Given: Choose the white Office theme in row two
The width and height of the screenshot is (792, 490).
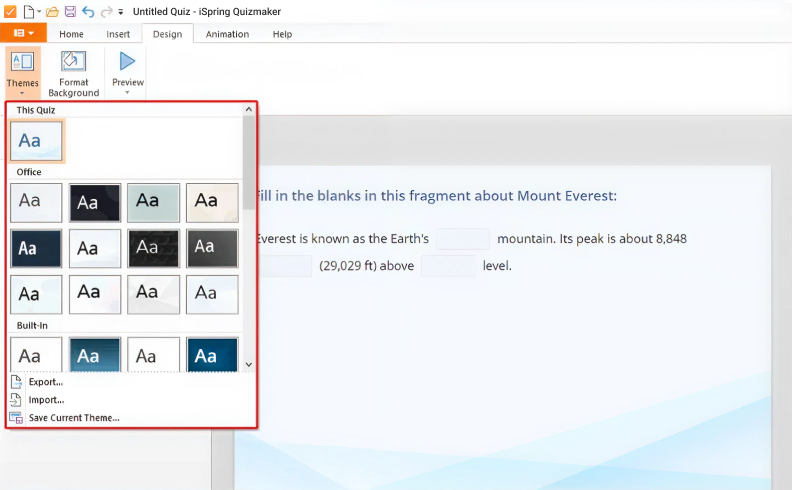Looking at the screenshot, I should coord(95,249).
